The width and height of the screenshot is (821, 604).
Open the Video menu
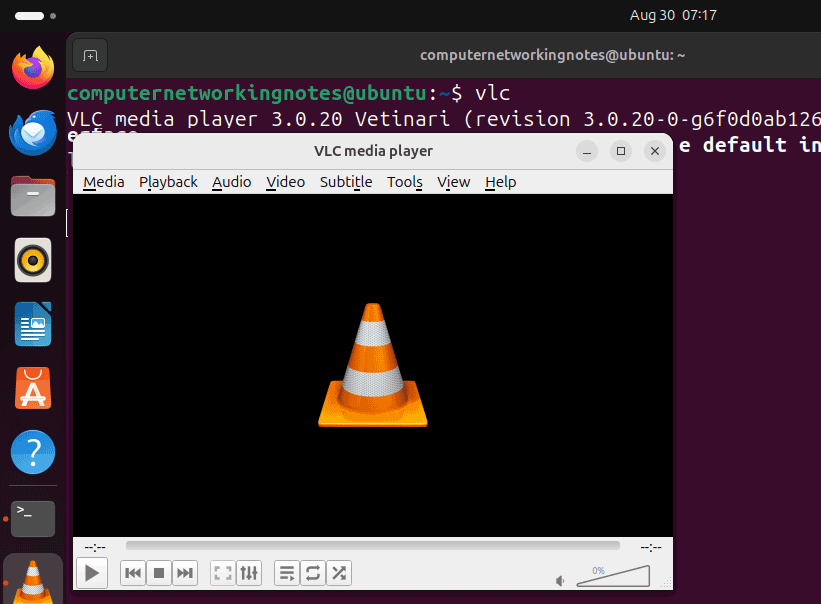[x=285, y=182]
